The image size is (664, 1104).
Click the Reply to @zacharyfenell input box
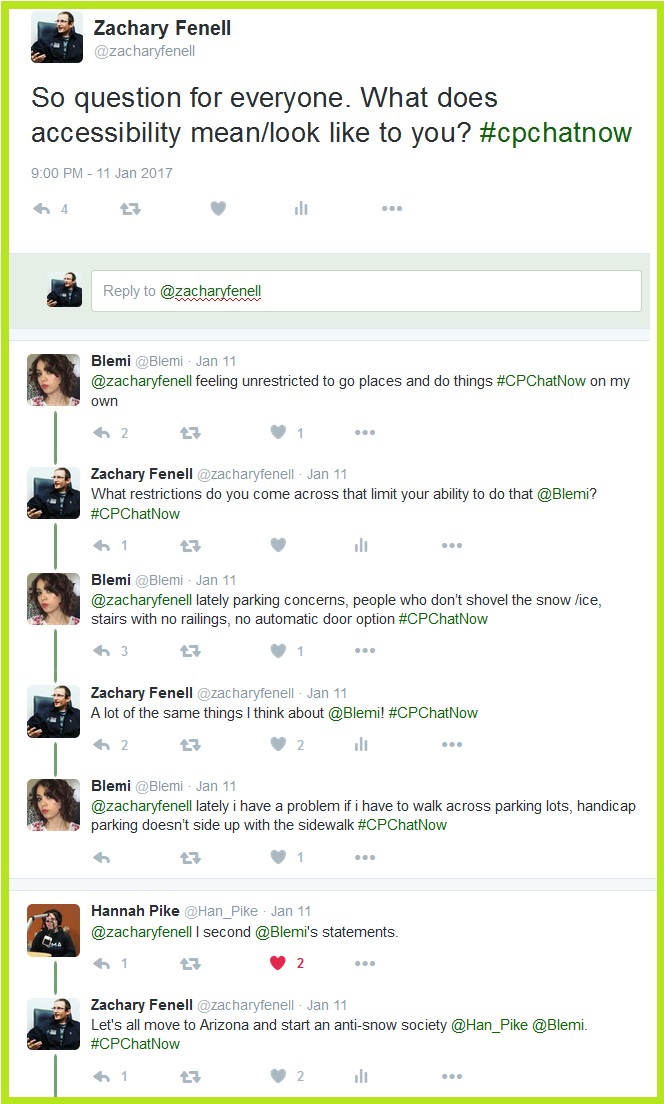366,291
